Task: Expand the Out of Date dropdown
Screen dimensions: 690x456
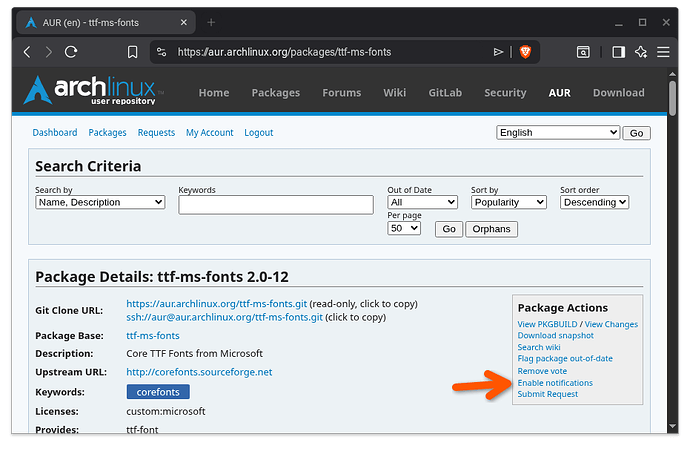Action: [422, 202]
